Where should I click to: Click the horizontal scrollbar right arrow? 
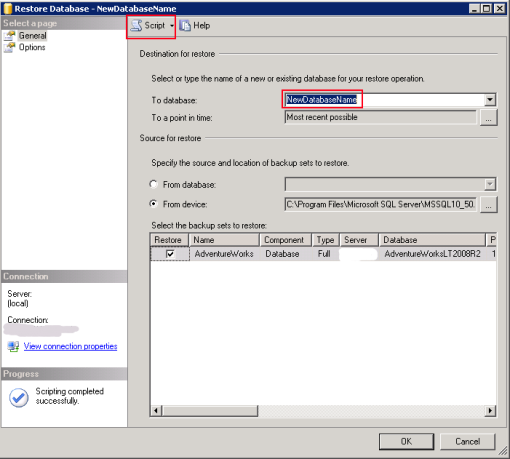490,411
